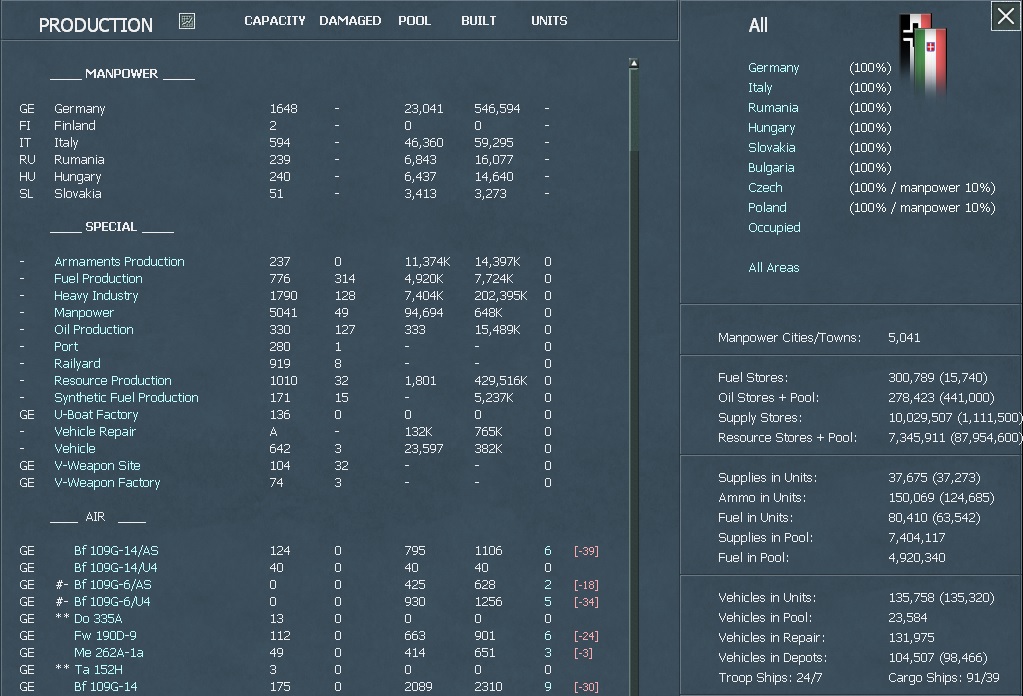Close the production screen with the X button
Screen dimensions: 1023x696
1005,16
